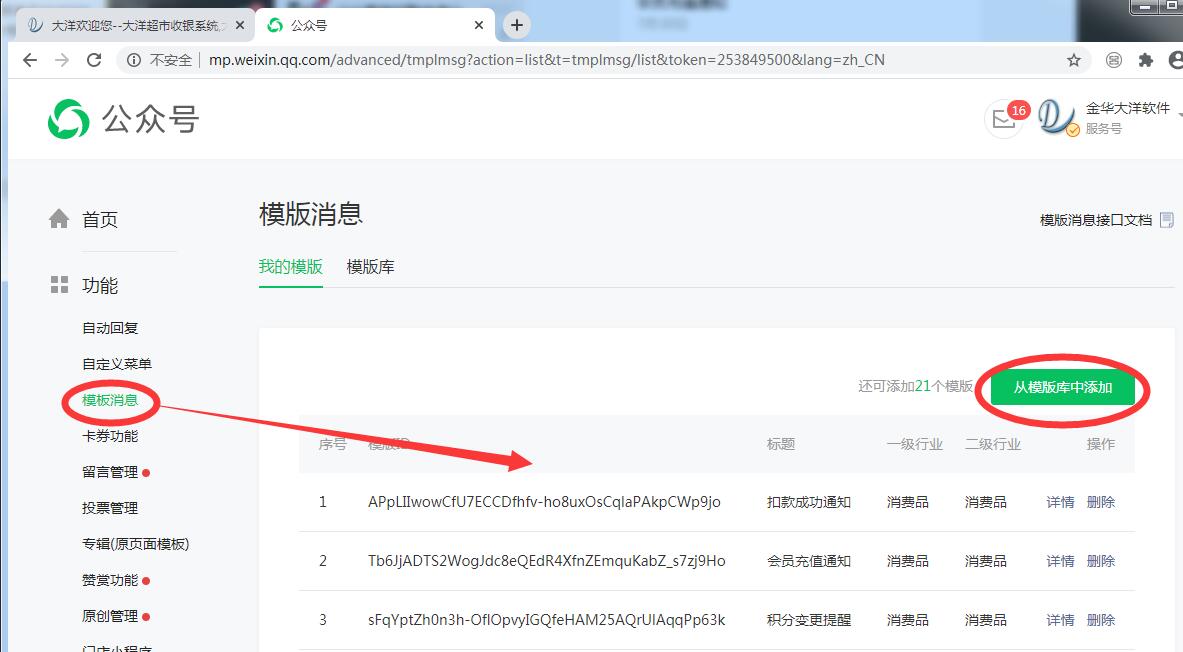View 详情 for 扣款成功通知
The width and height of the screenshot is (1183, 652).
point(1060,503)
